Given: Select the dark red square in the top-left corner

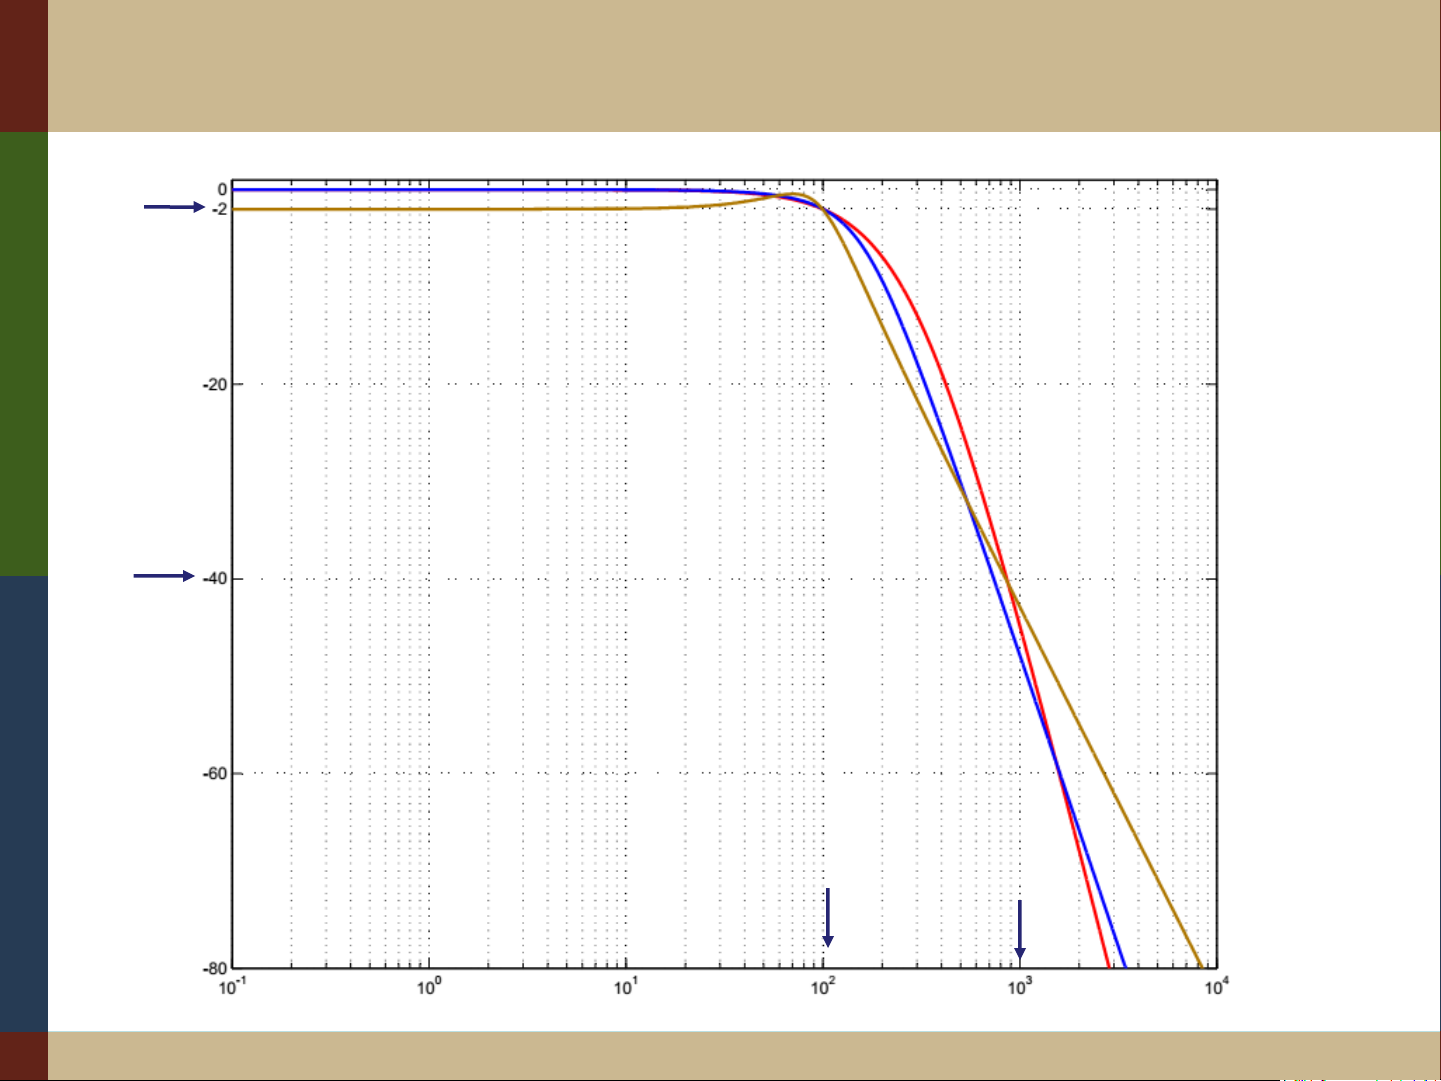Looking at the screenshot, I should 24,66.
